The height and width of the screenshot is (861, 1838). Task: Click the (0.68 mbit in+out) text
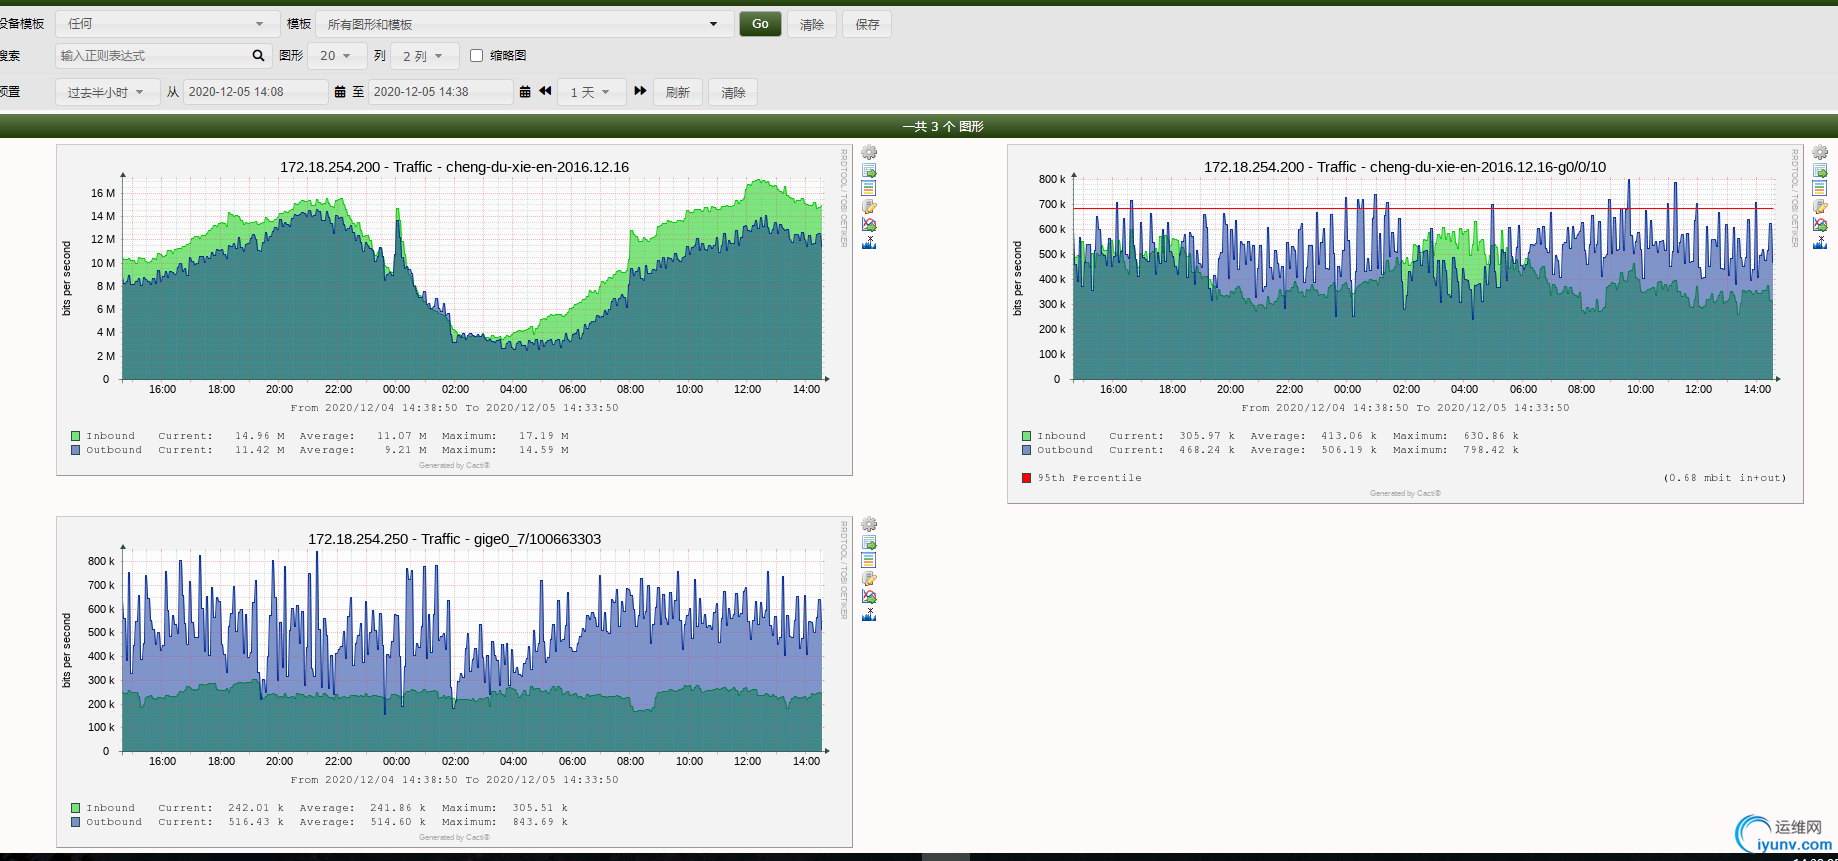(x=1725, y=478)
